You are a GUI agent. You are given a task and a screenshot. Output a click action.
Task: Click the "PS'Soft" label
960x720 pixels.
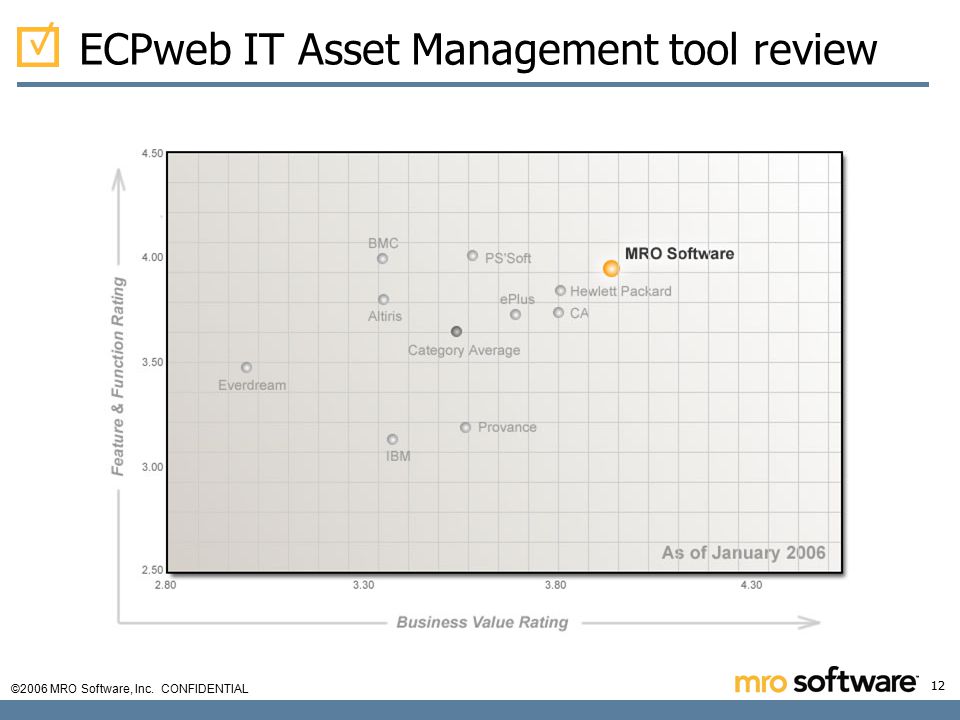coord(508,258)
